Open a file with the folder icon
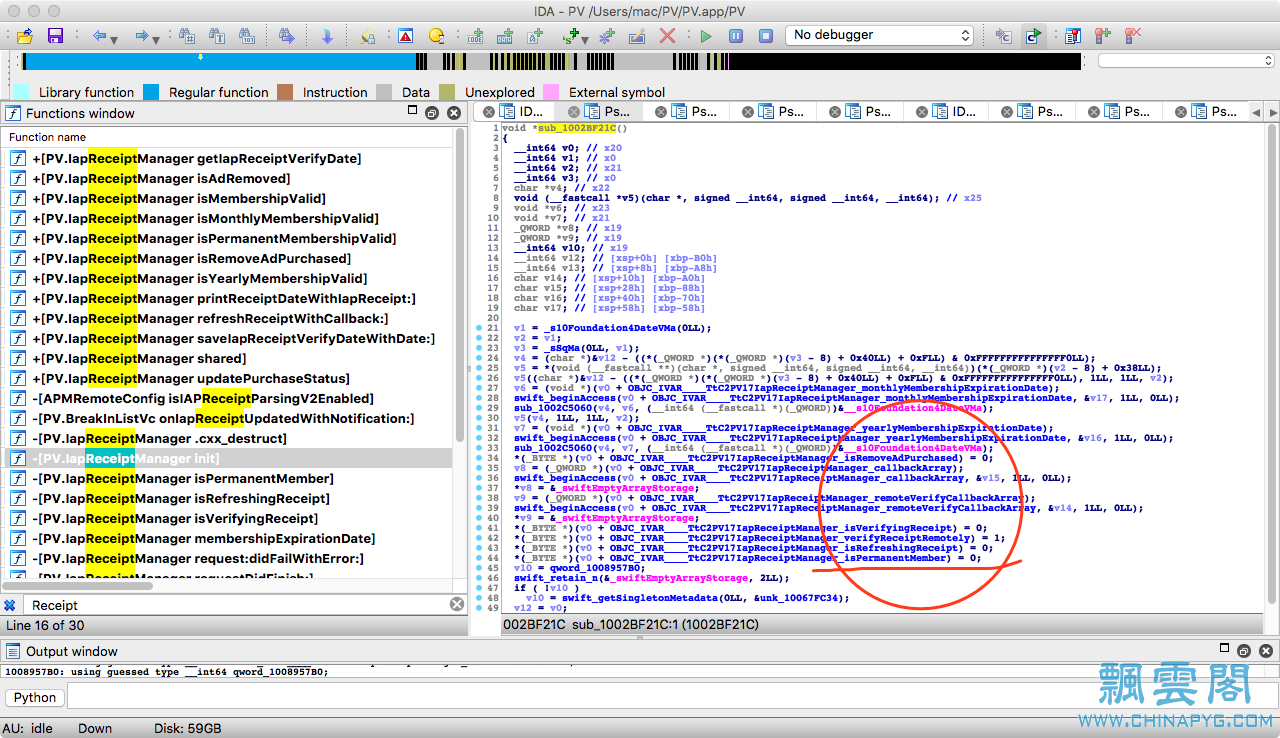This screenshot has height=738, width=1280. 25,36
